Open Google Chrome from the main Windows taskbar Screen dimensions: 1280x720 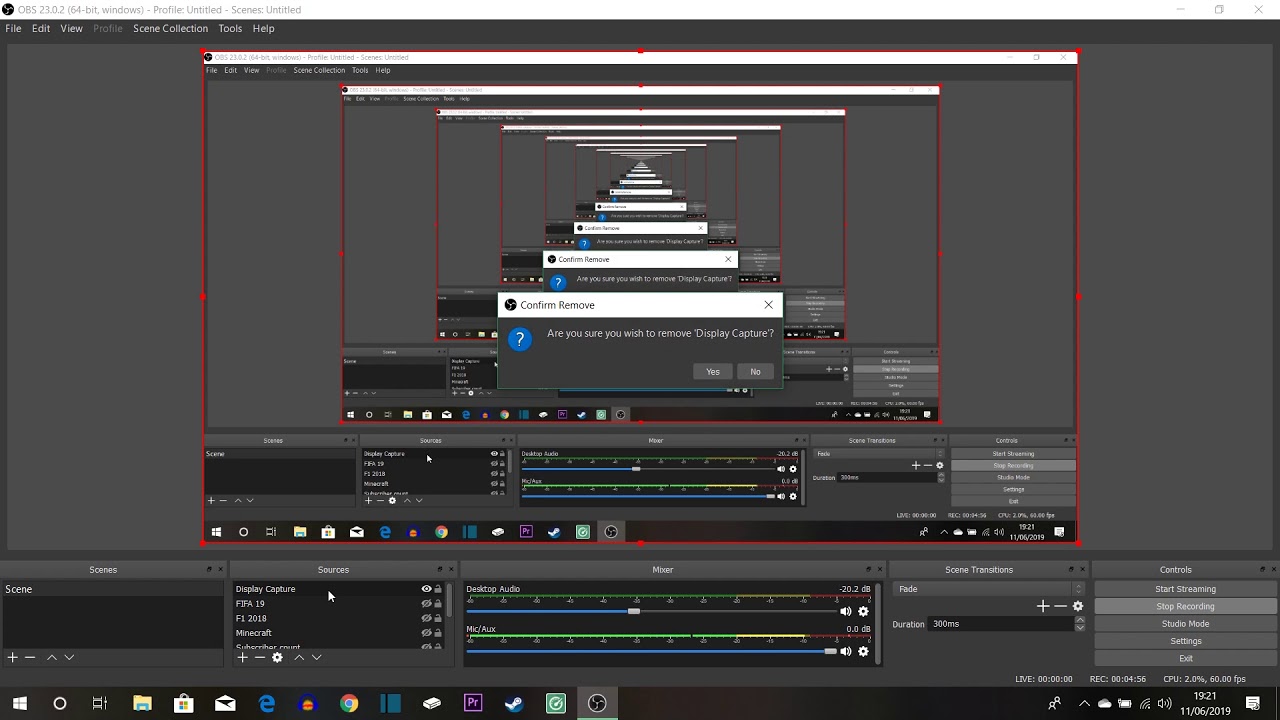(x=349, y=703)
